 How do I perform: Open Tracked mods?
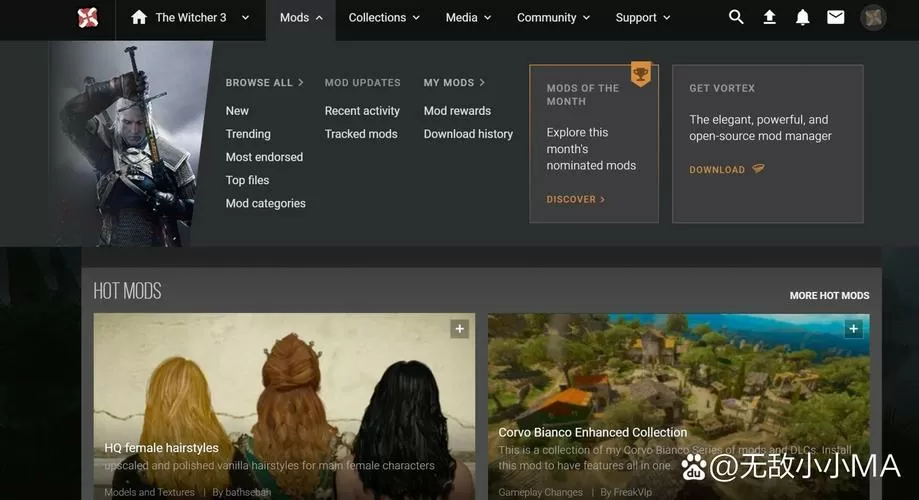(361, 134)
